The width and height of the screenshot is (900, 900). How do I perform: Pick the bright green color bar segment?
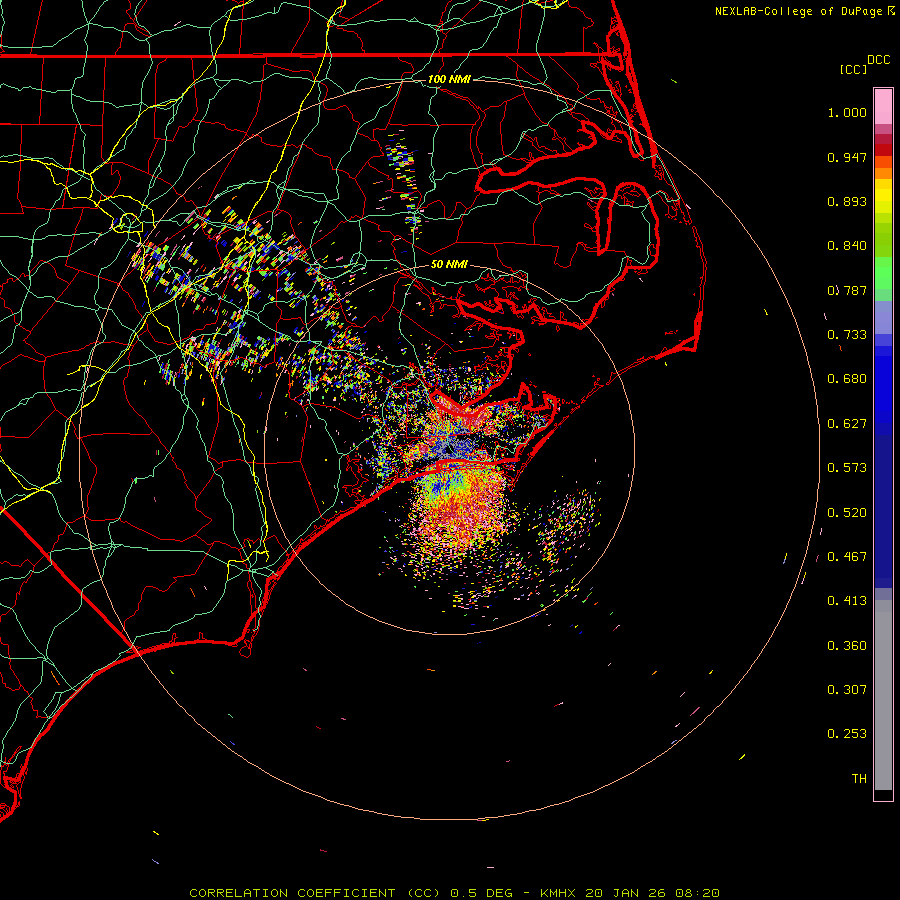point(883,273)
